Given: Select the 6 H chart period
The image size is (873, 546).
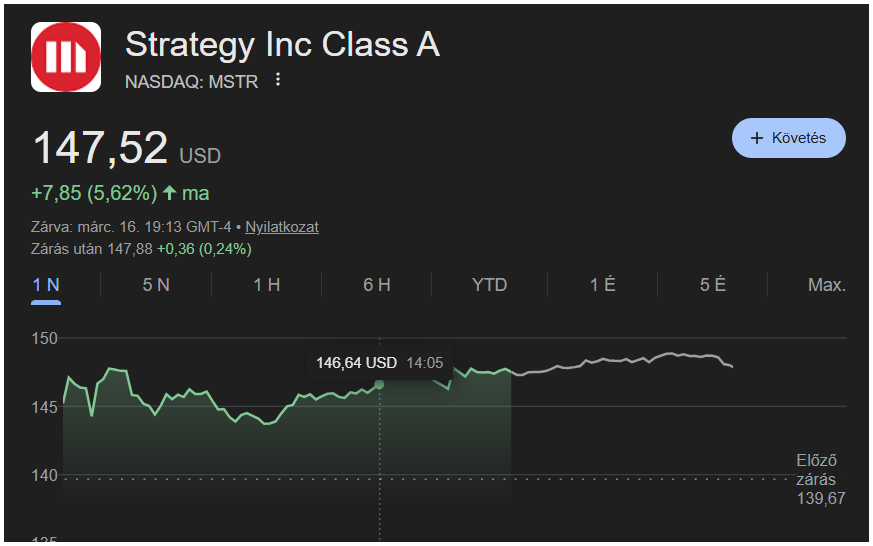Looking at the screenshot, I should (x=376, y=285).
